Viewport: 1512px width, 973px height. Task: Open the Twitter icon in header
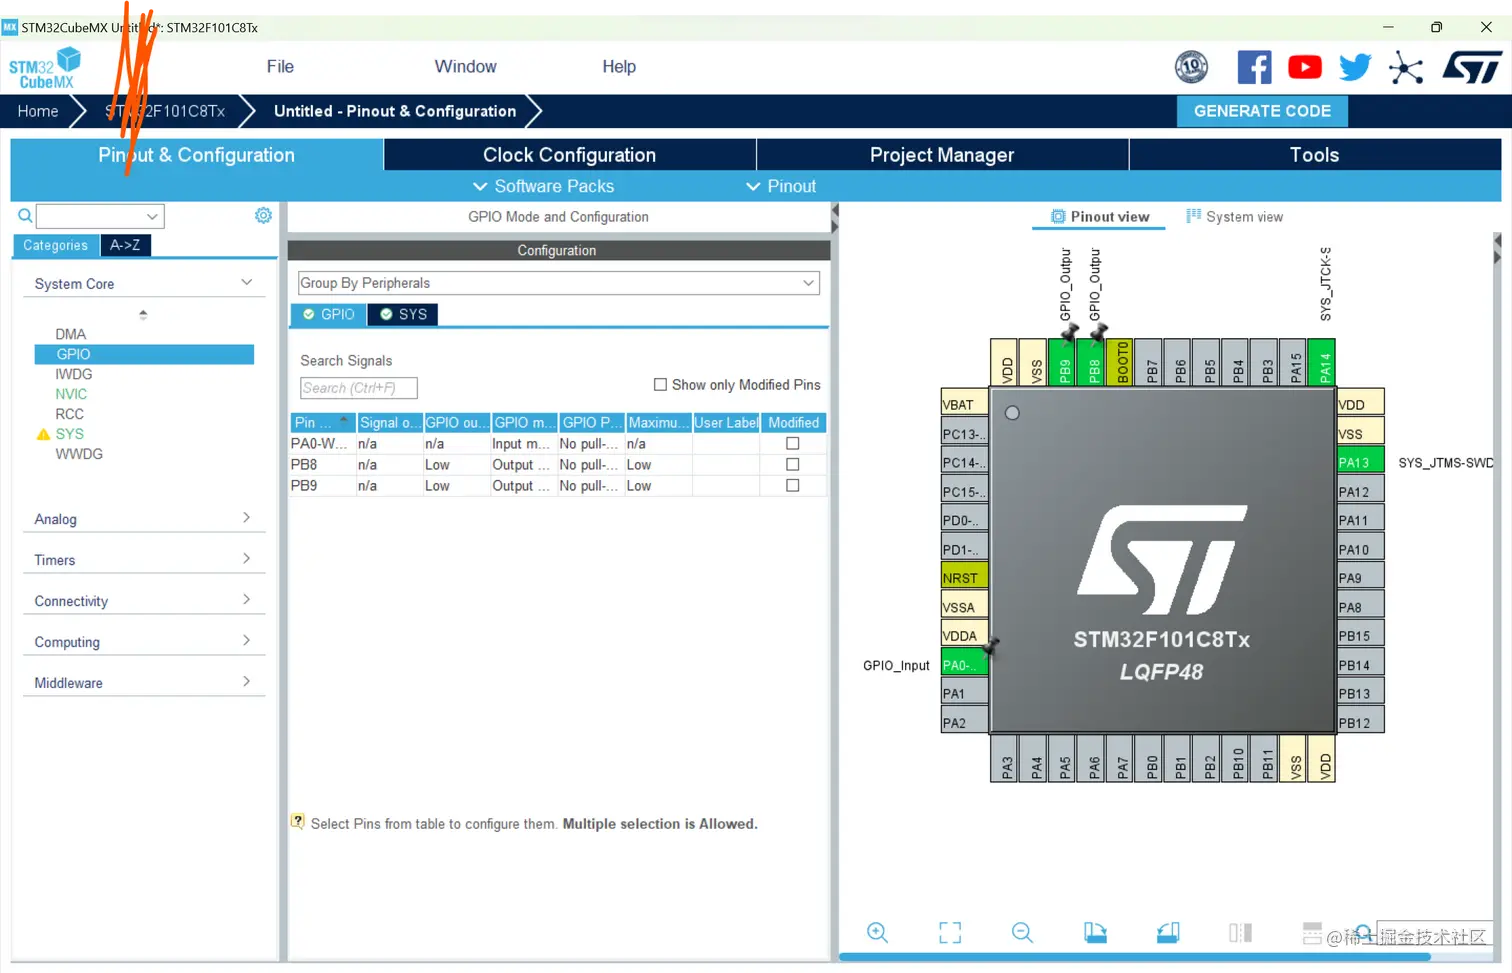pos(1355,67)
